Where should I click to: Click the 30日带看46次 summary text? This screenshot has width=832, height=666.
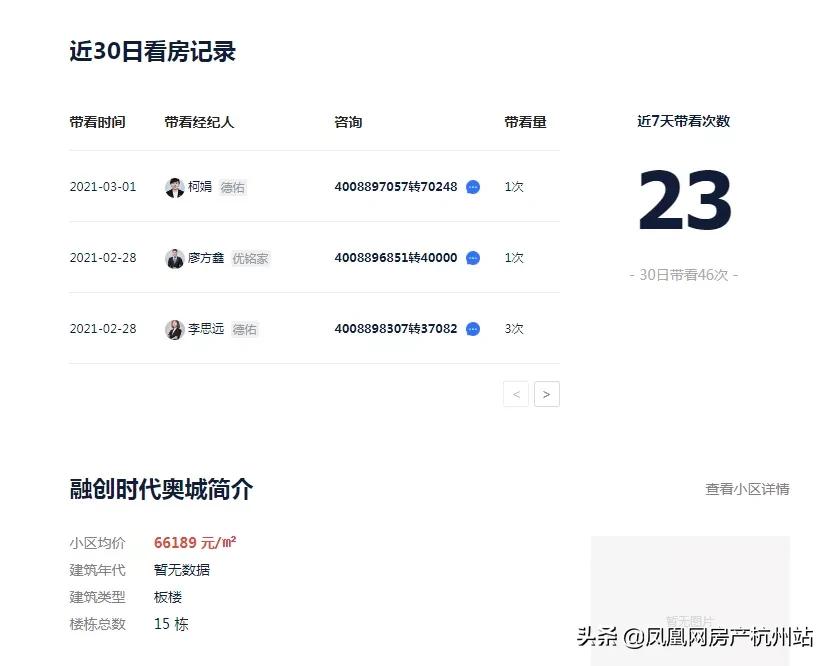pyautogui.click(x=684, y=275)
